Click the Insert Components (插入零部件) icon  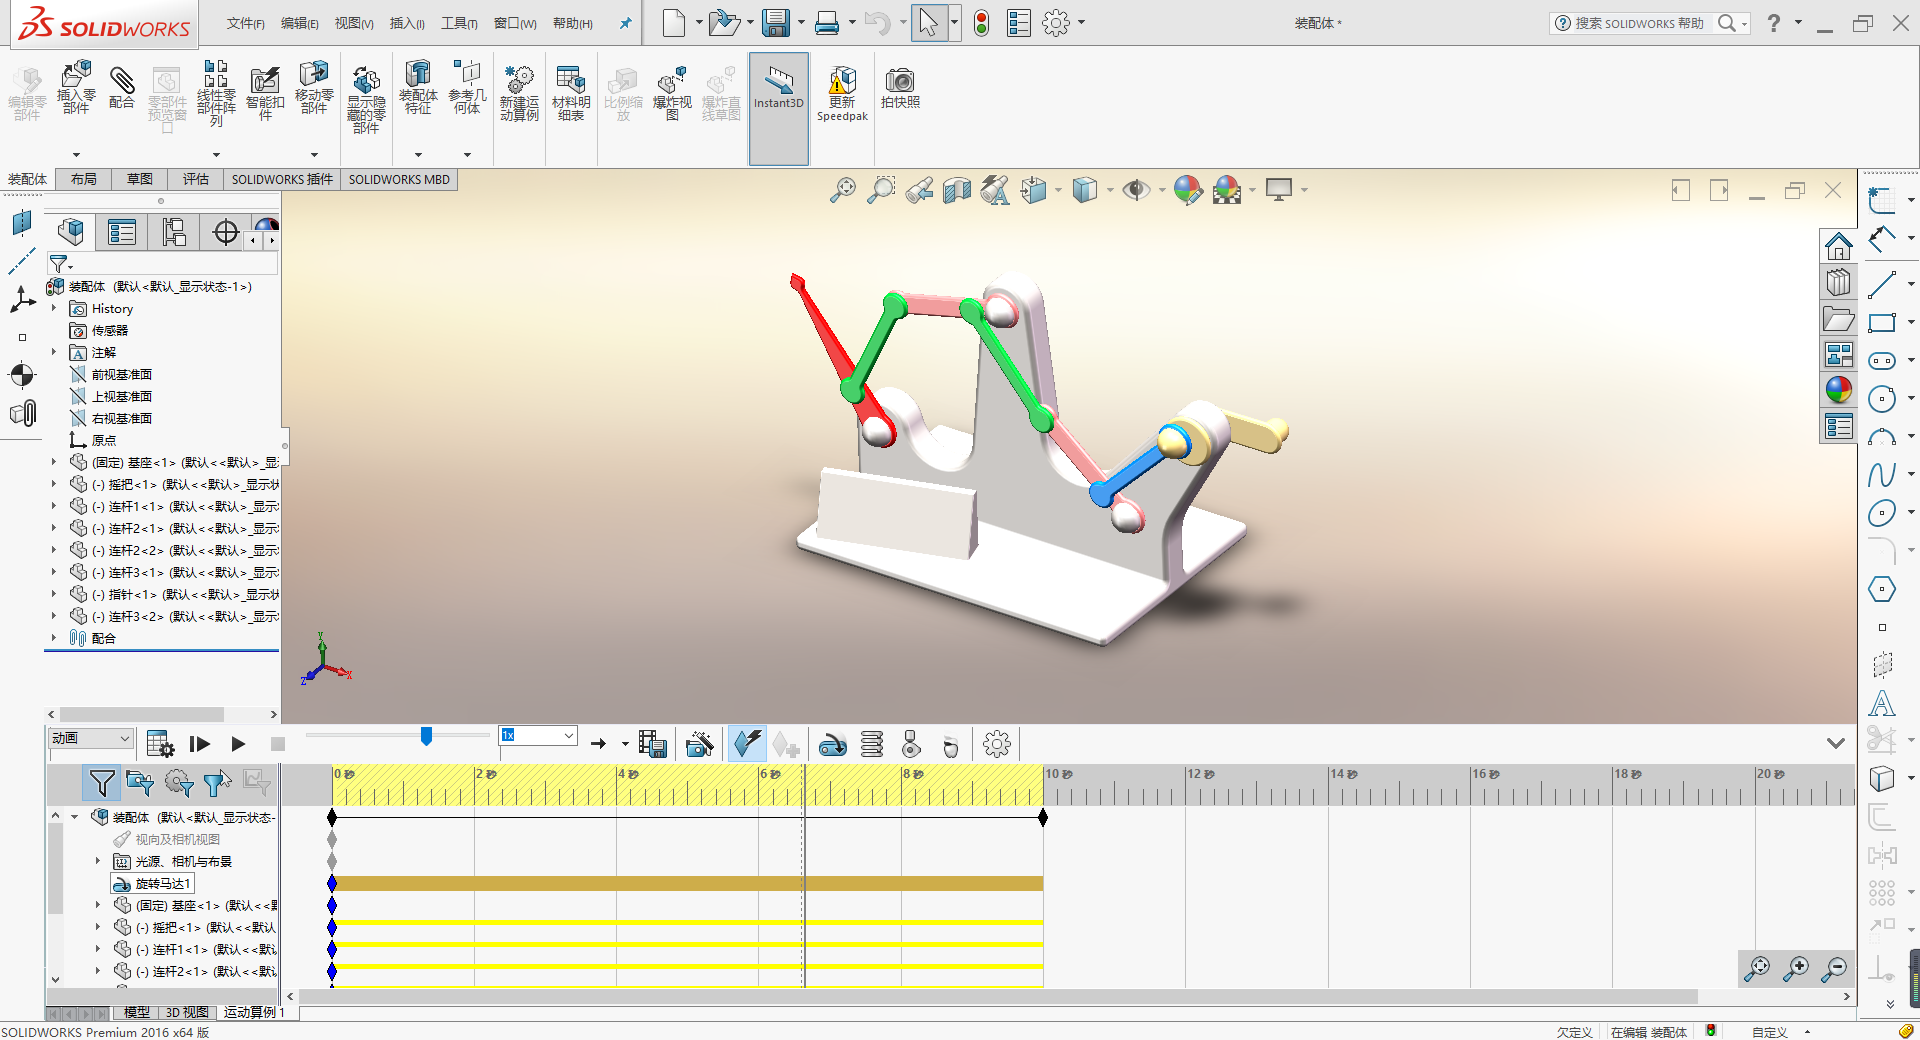coord(76,88)
